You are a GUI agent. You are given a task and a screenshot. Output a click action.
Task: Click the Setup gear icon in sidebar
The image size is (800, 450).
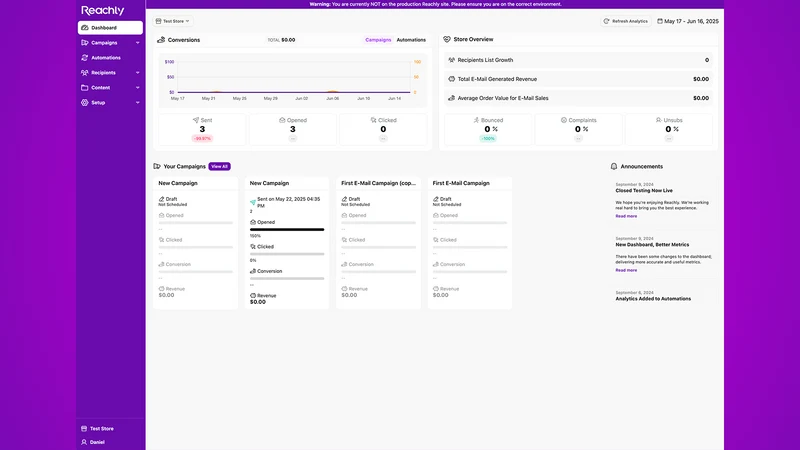pyautogui.click(x=85, y=103)
